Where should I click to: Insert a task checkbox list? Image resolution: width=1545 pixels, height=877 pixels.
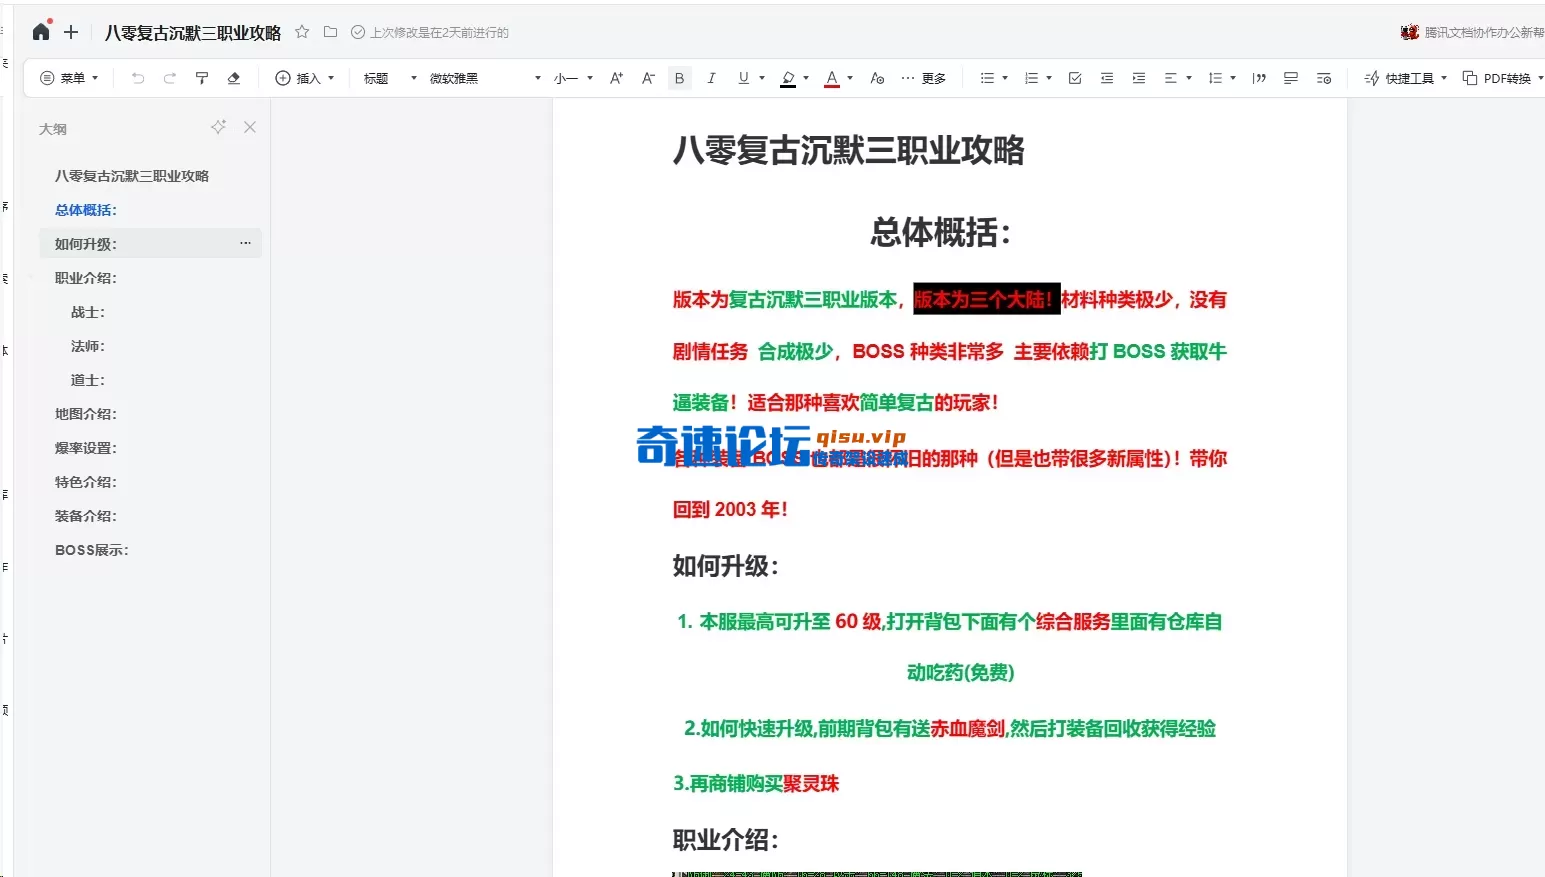tap(1075, 78)
